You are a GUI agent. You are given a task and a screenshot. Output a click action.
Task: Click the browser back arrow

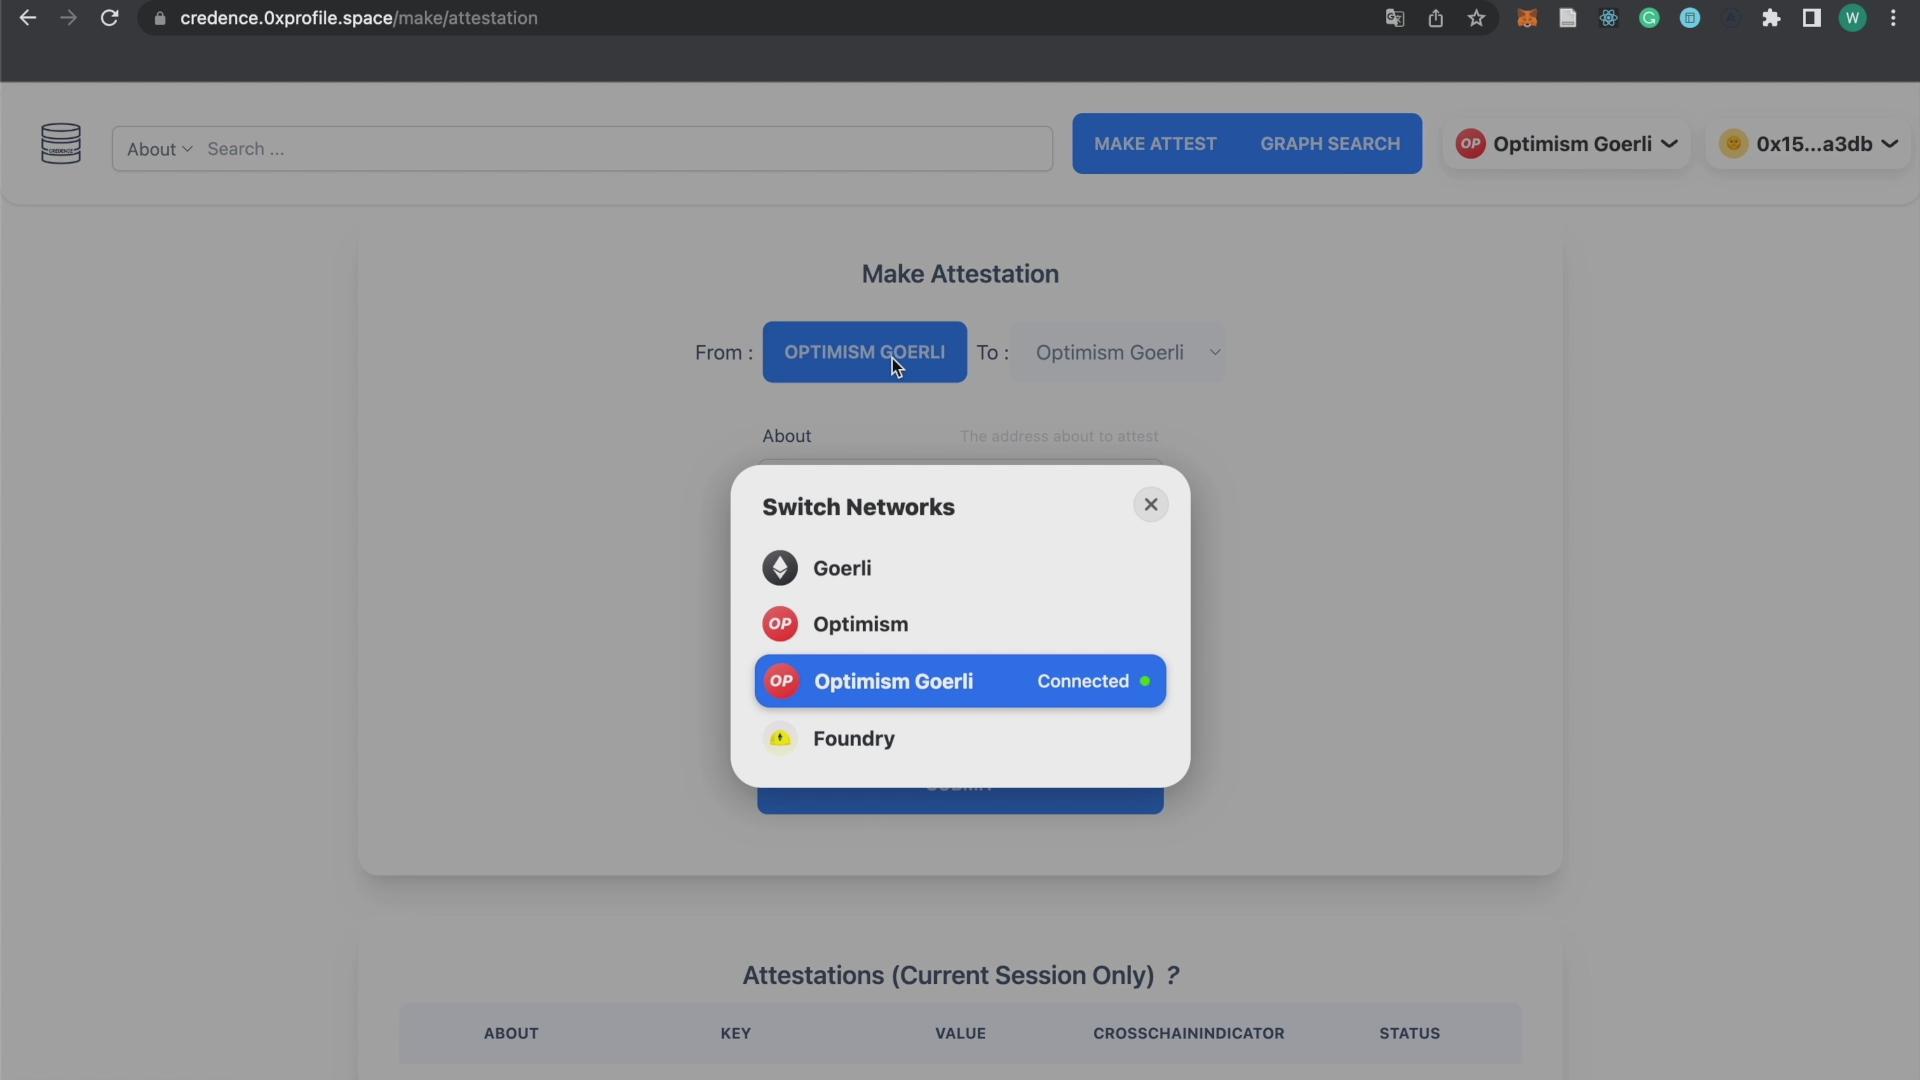(x=27, y=18)
